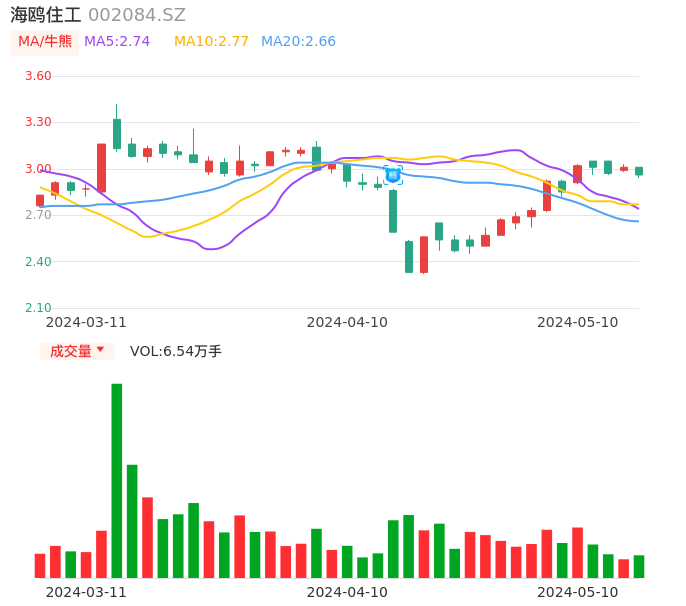Click the 2024-04-10 date label under price chart
The image size is (686, 606).
pos(347,322)
